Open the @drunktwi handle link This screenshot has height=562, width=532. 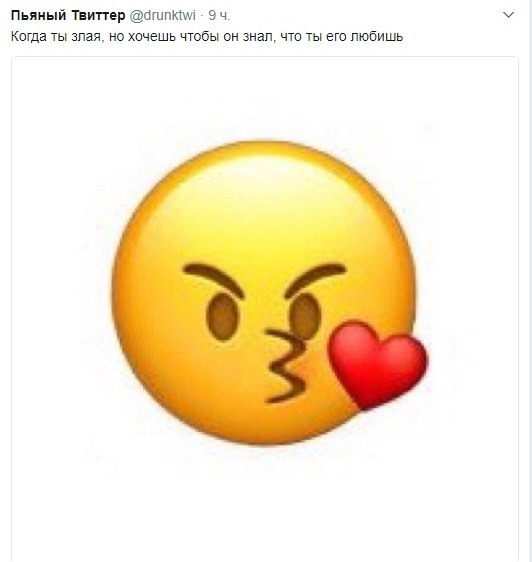[x=162, y=15]
